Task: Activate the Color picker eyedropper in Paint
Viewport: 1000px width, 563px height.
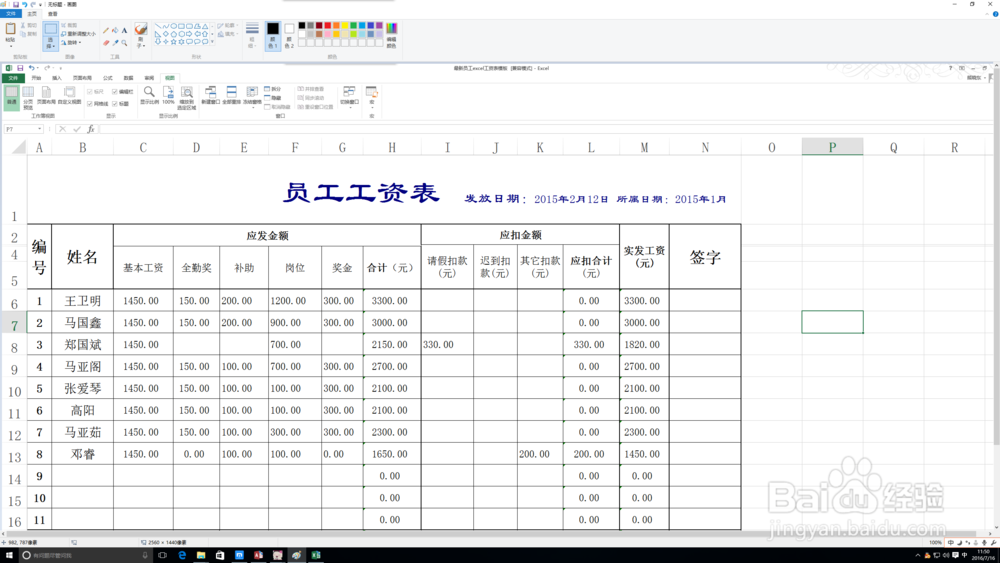Action: (x=115, y=43)
